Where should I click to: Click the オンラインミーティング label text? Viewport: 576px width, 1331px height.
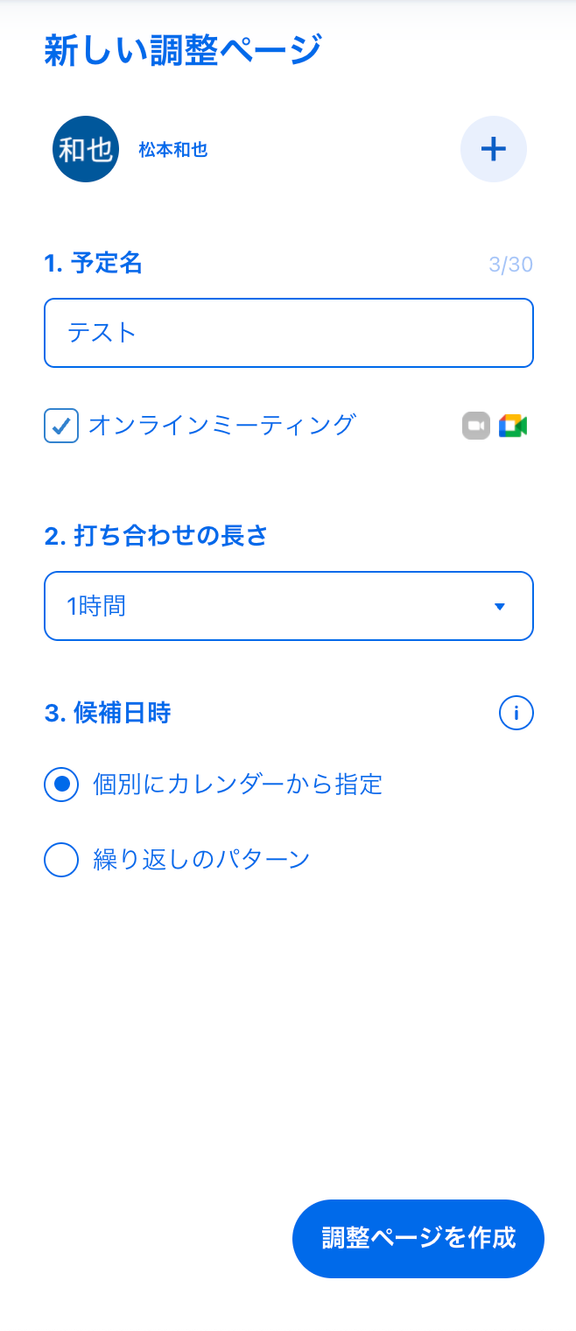(222, 425)
